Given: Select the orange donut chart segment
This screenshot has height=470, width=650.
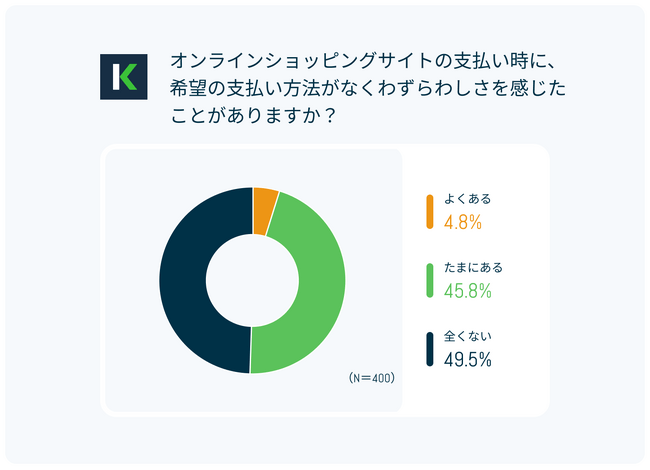Looking at the screenshot, I should pyautogui.click(x=264, y=211).
